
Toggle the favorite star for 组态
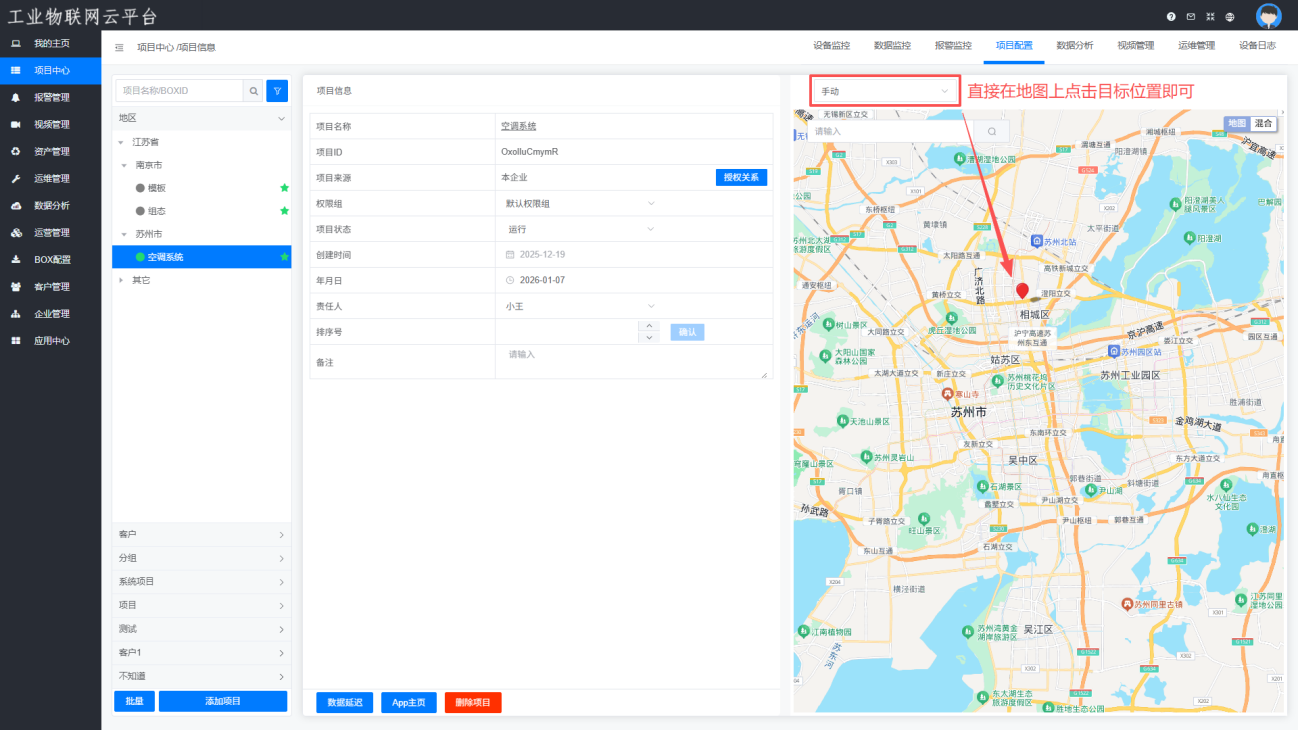click(284, 211)
